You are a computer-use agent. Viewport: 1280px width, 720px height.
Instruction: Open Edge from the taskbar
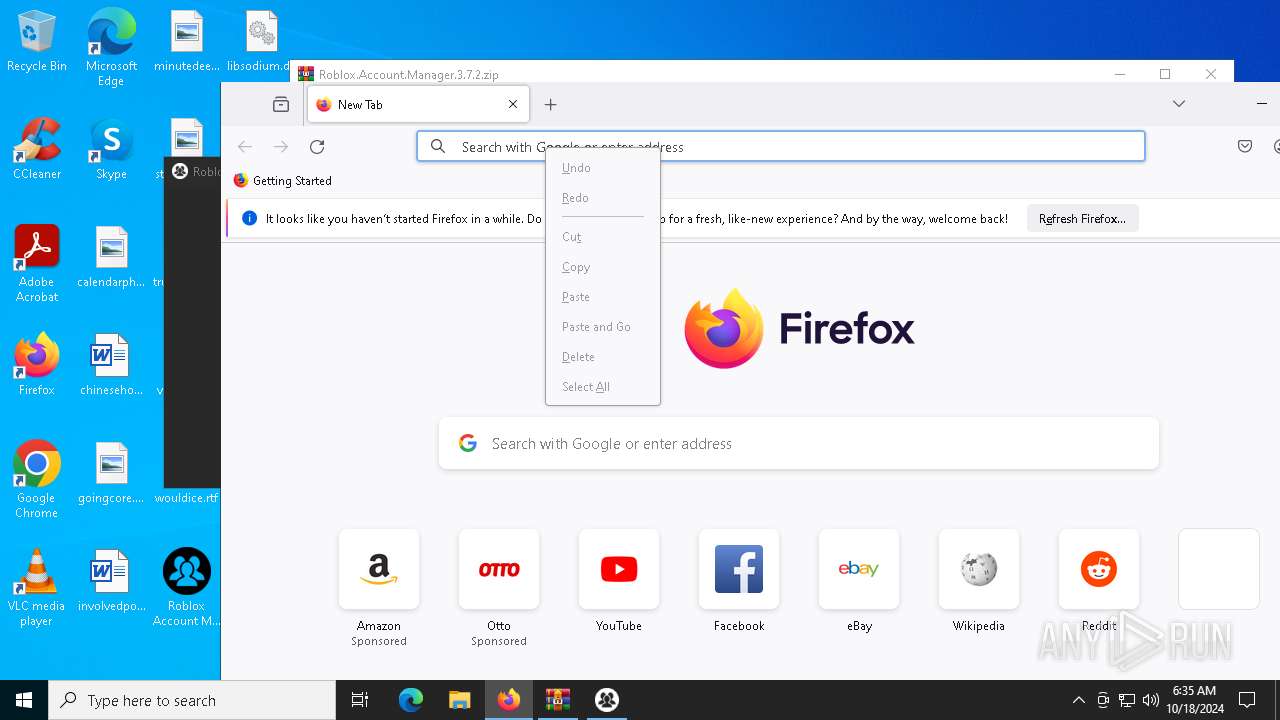pyautogui.click(x=411, y=700)
